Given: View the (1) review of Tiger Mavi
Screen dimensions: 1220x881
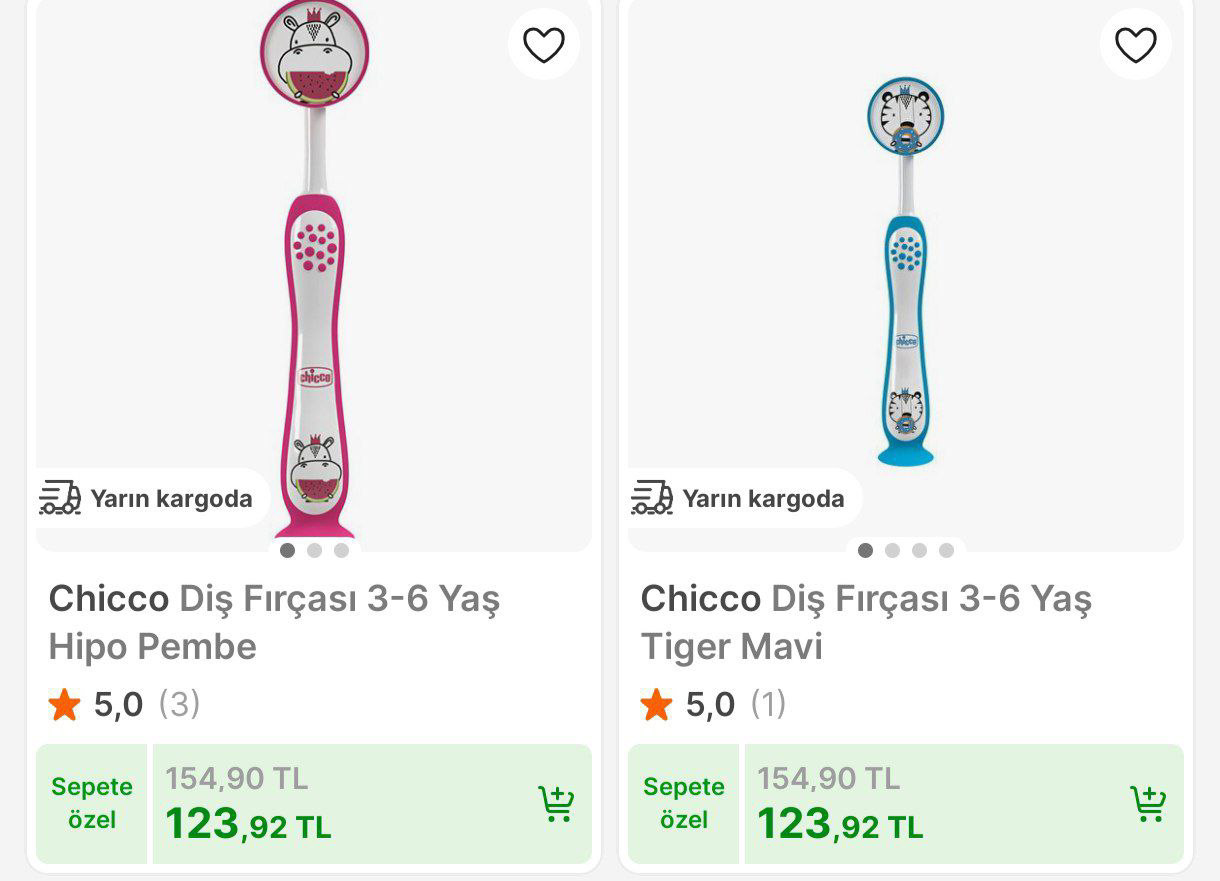Looking at the screenshot, I should pyautogui.click(x=768, y=704).
